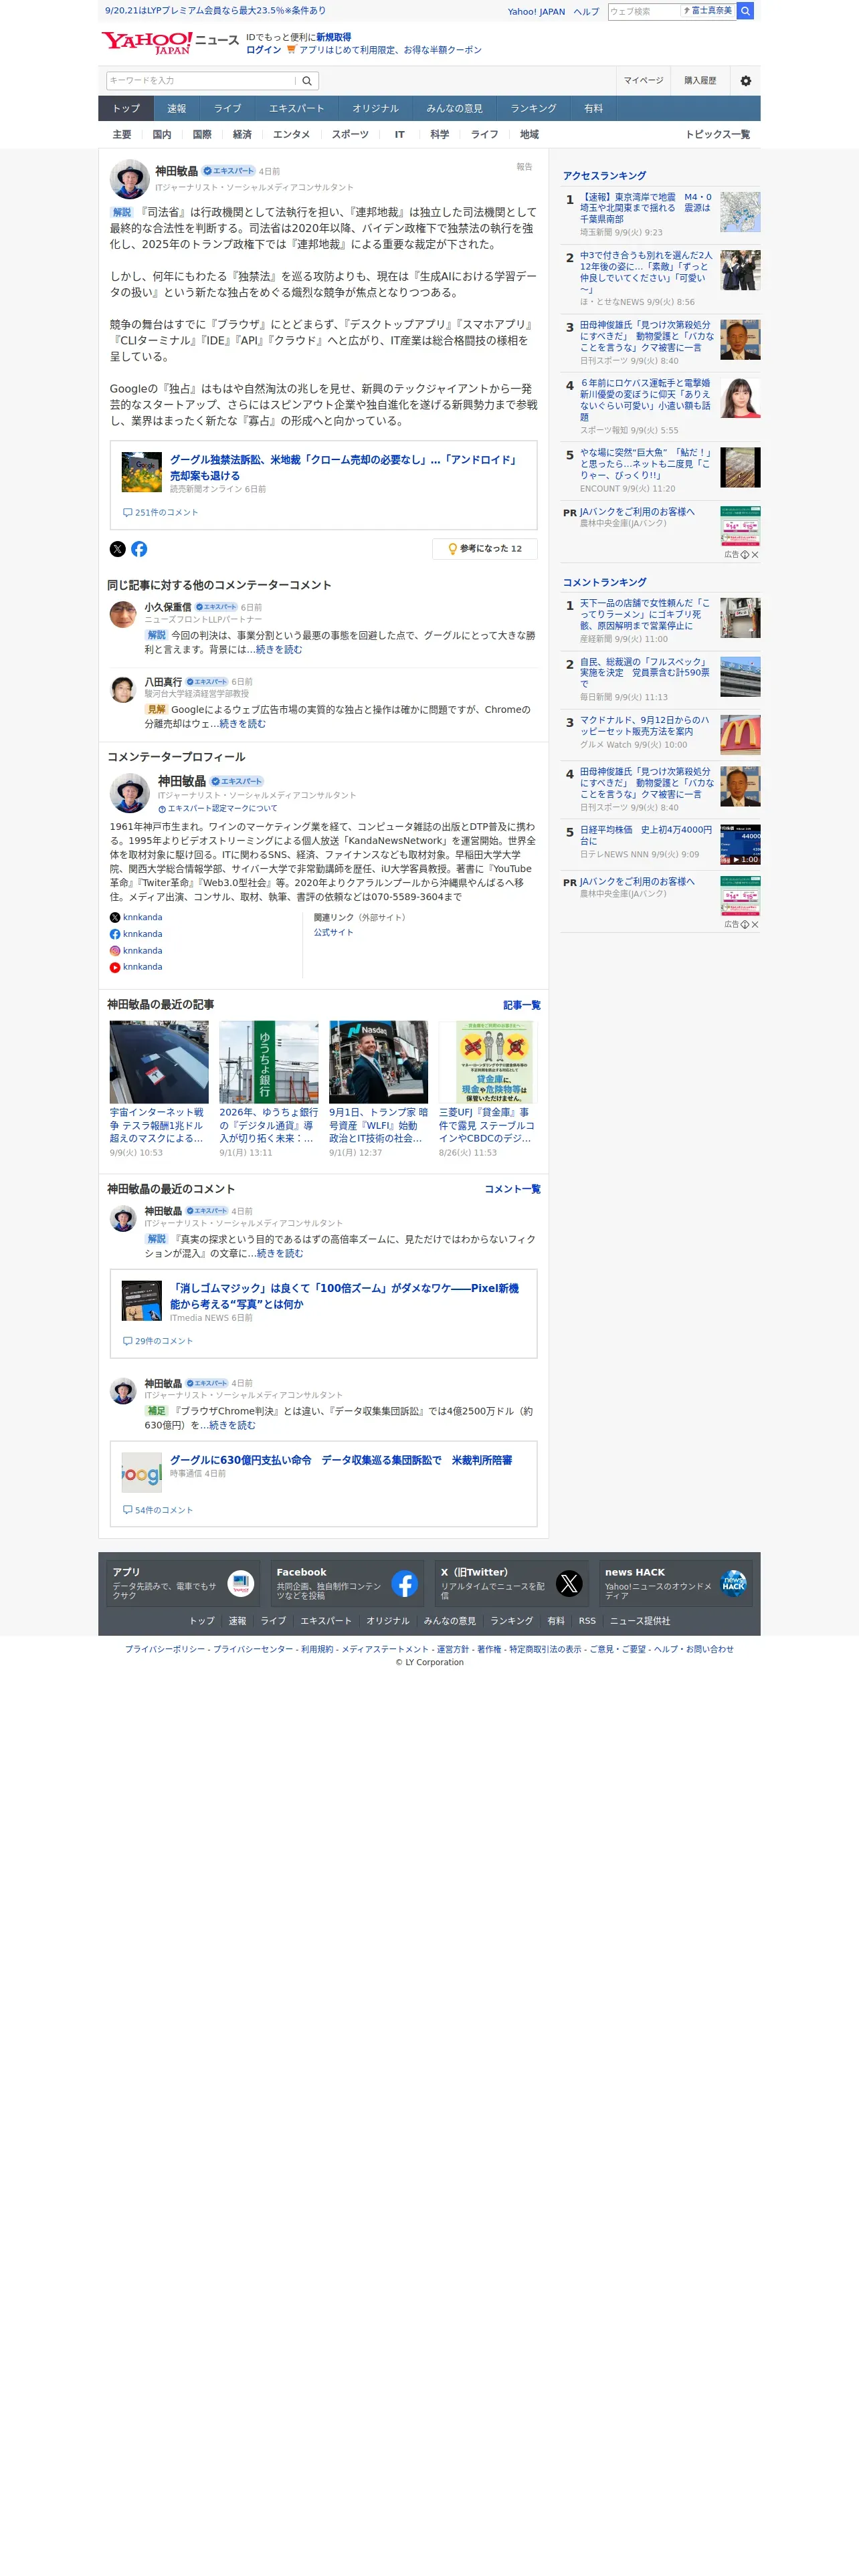Select みんなの意見 tab
This screenshot has height=2576, width=859.
(x=454, y=109)
